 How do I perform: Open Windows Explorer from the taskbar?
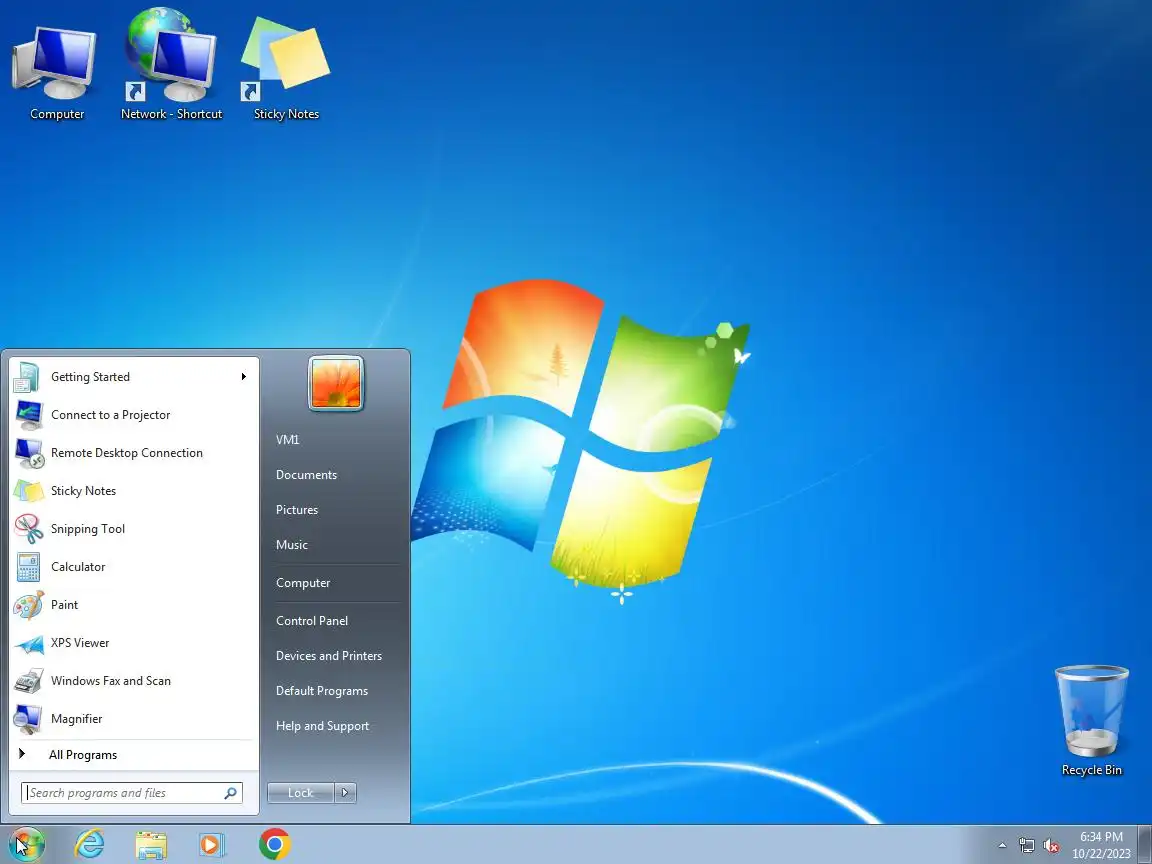tap(151, 845)
